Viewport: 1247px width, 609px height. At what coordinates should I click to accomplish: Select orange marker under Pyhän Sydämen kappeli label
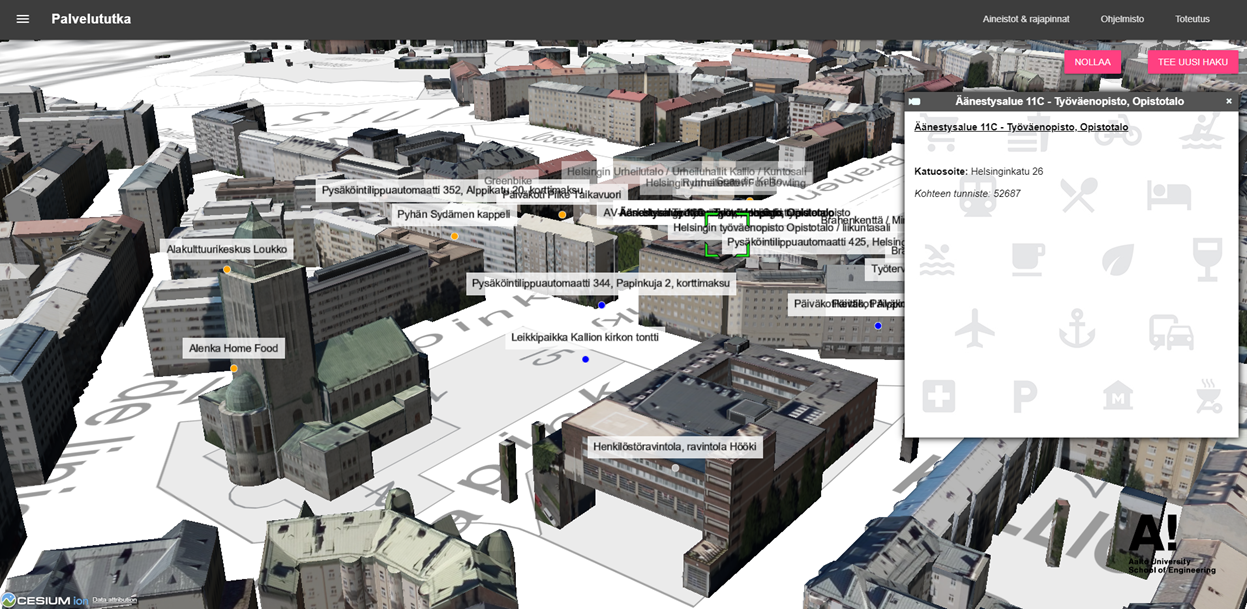pos(454,236)
